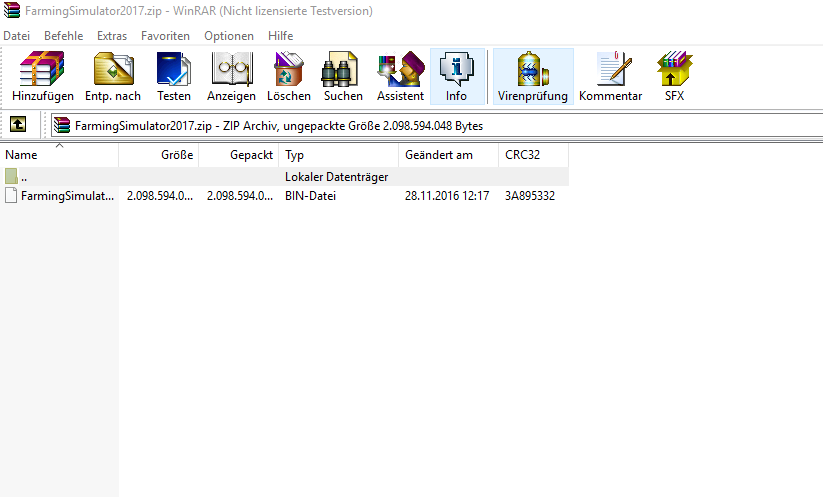The image size is (823, 497).
Task: Create SFX self-extracting archive
Action: 675,77
